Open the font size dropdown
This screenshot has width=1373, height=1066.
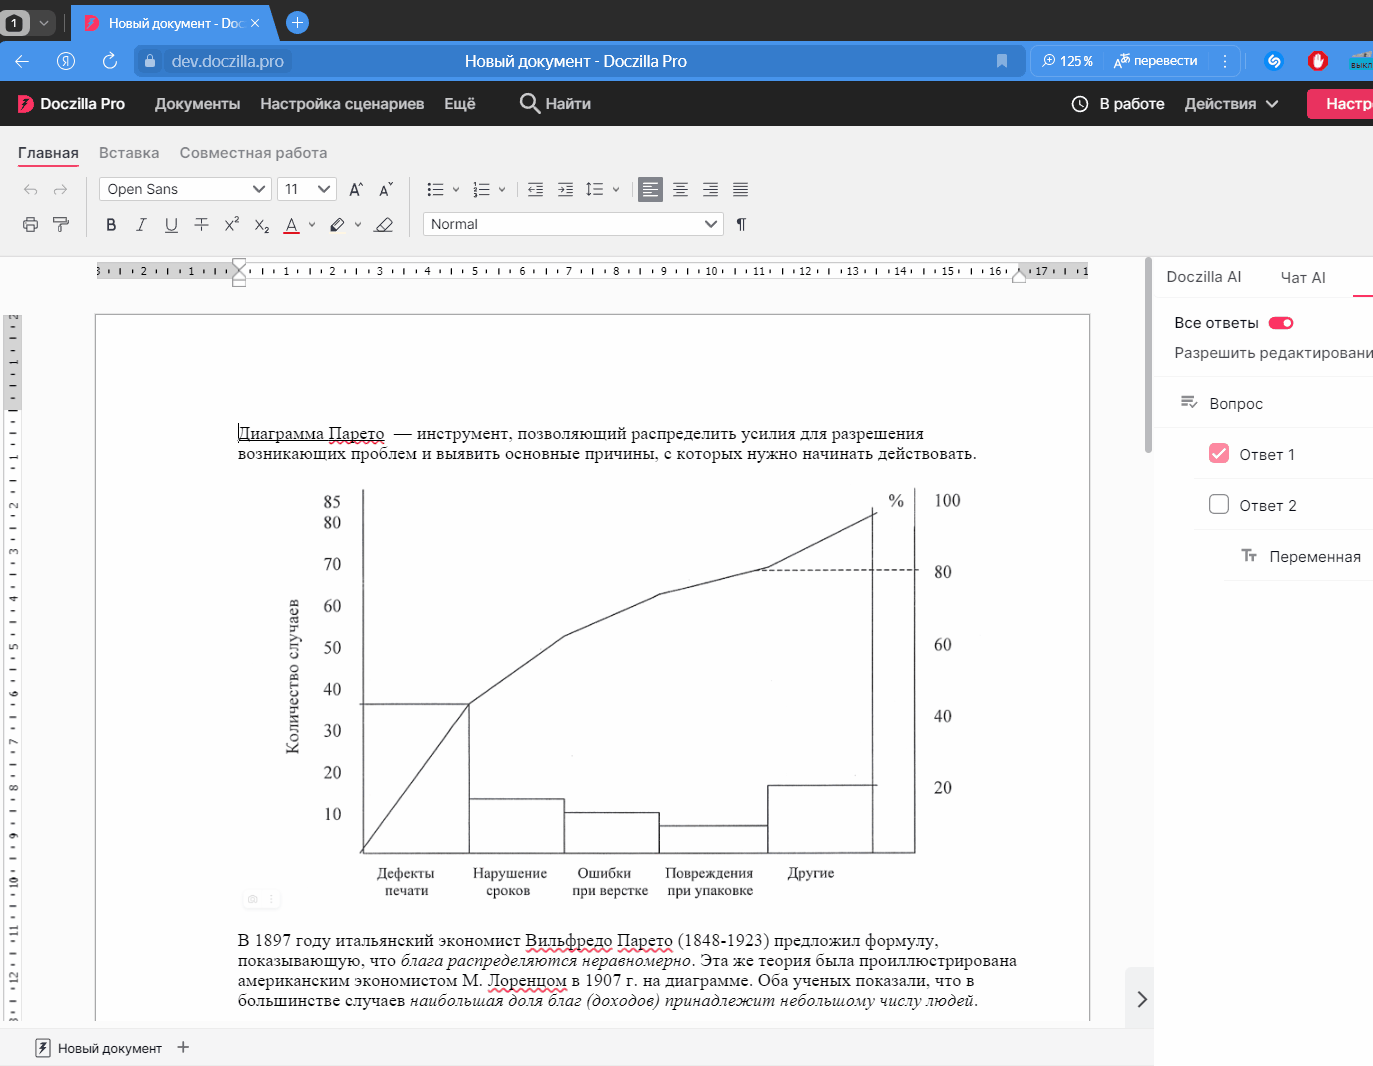(x=307, y=190)
